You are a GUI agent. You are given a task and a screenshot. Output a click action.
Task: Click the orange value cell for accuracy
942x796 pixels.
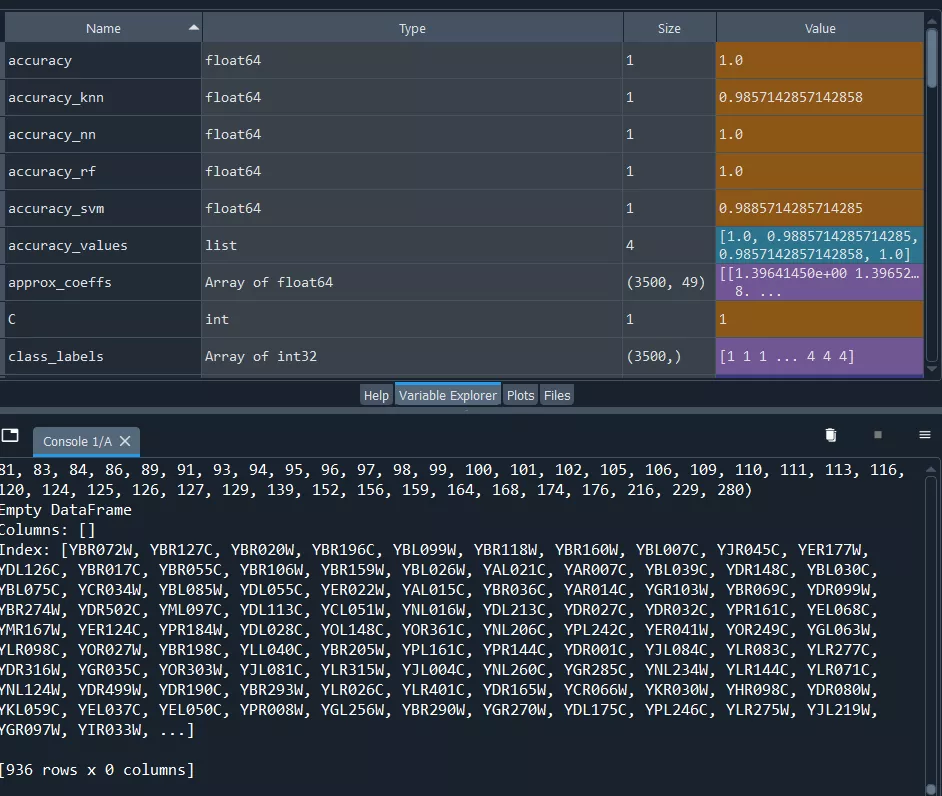coord(820,60)
